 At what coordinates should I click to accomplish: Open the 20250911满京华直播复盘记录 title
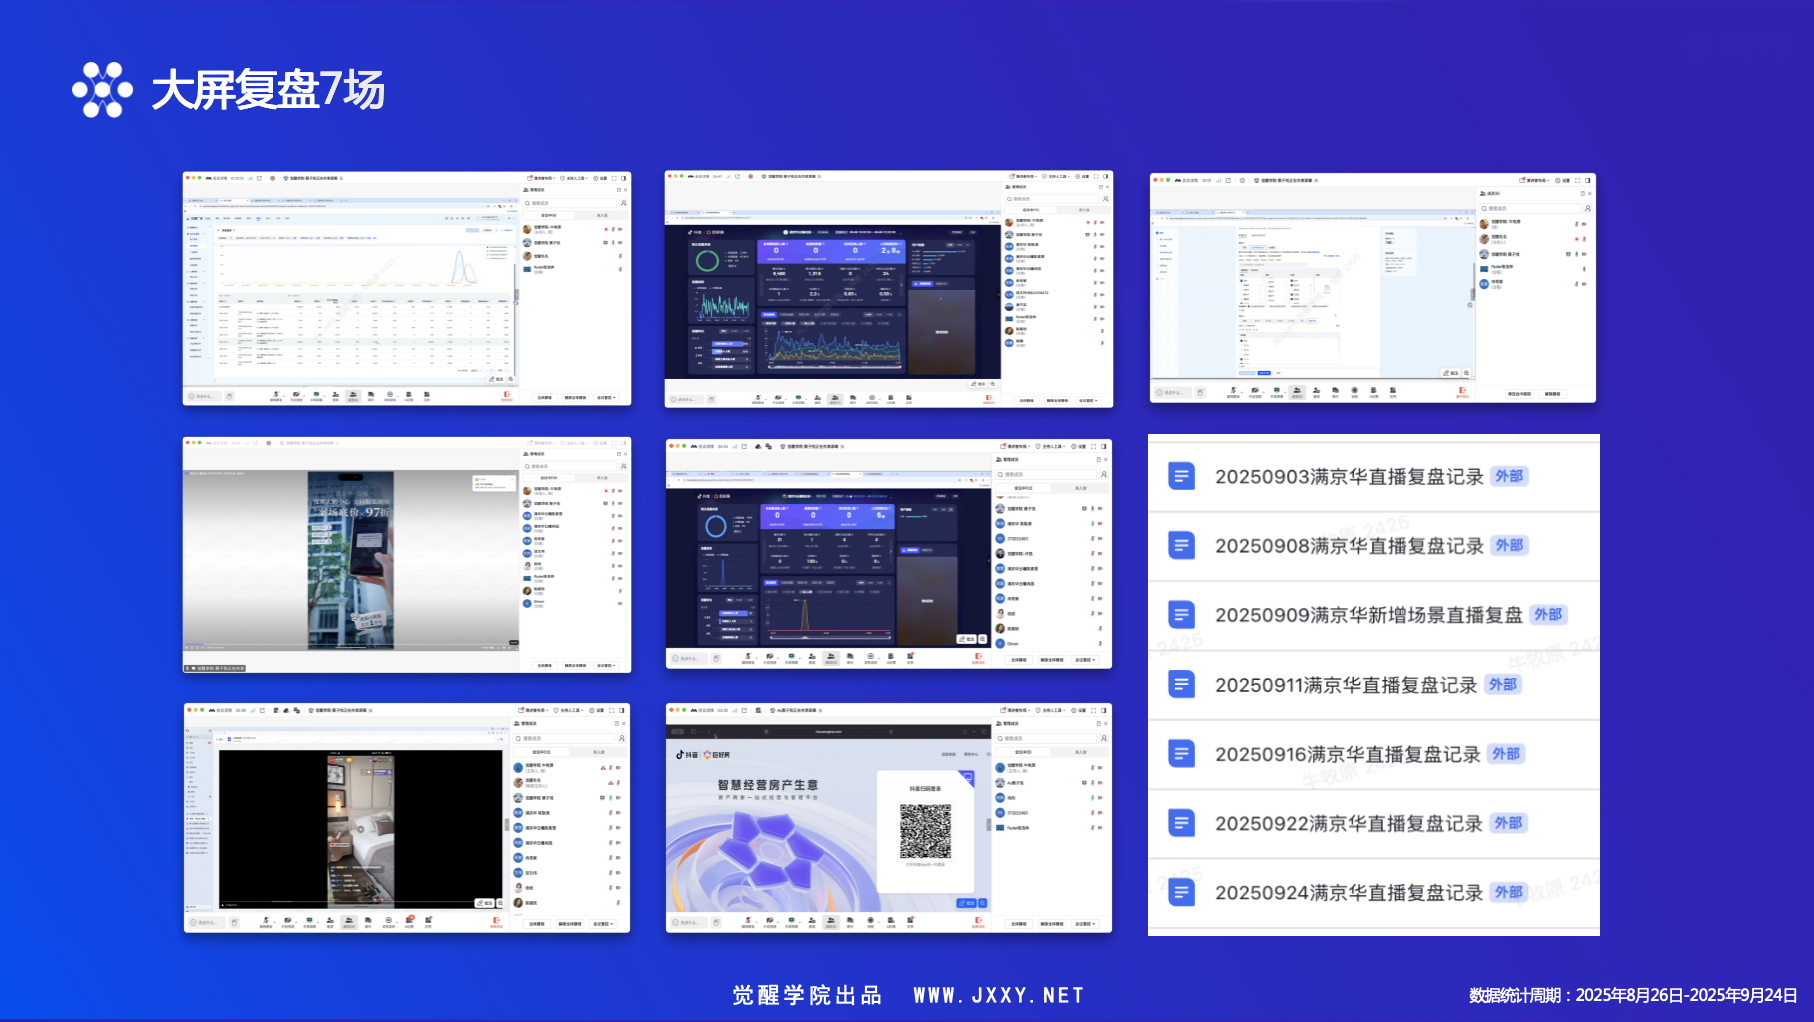(x=1345, y=685)
